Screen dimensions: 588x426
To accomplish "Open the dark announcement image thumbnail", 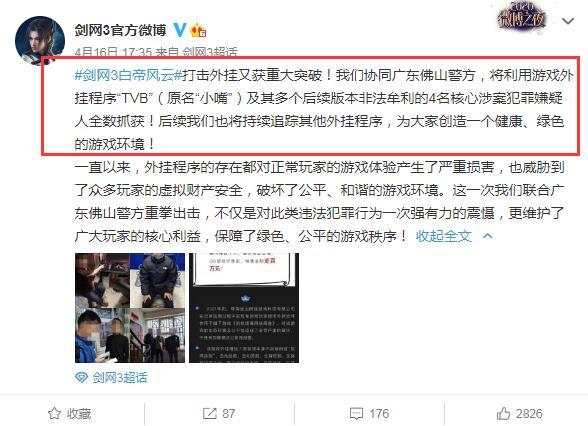I will coord(244,308).
